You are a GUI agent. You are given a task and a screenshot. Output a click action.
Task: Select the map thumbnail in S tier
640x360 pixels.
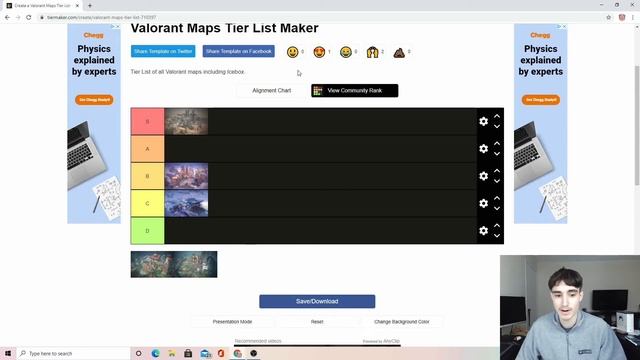(x=186, y=122)
